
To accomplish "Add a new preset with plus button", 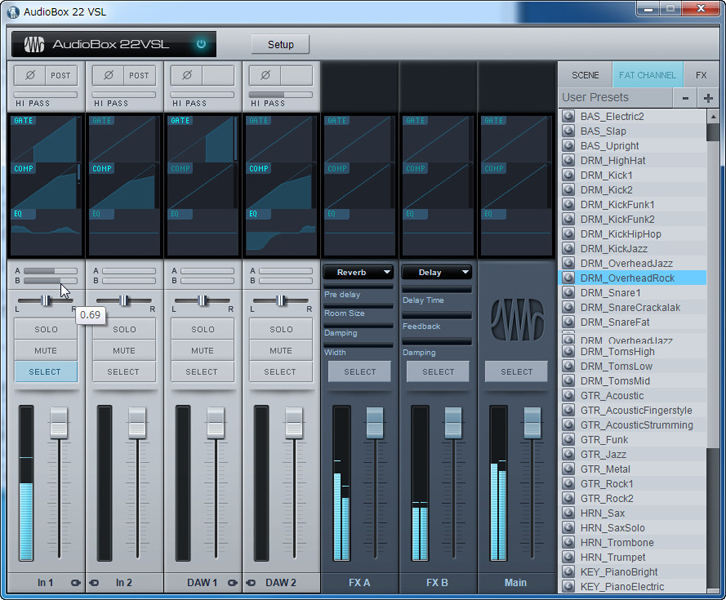I will pyautogui.click(x=708, y=98).
